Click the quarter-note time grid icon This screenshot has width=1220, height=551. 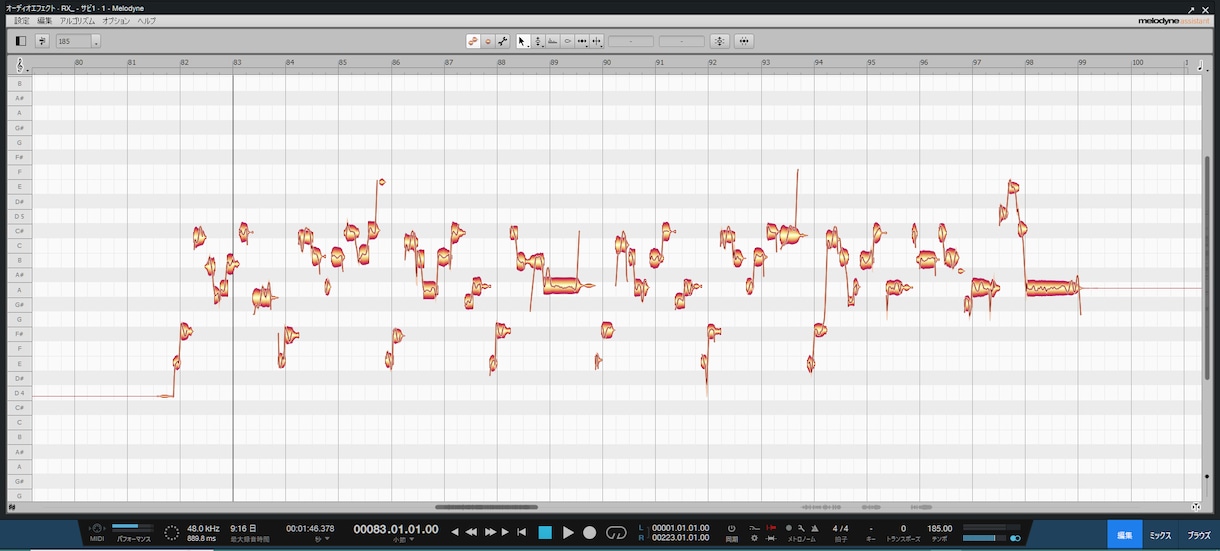click(x=1201, y=65)
